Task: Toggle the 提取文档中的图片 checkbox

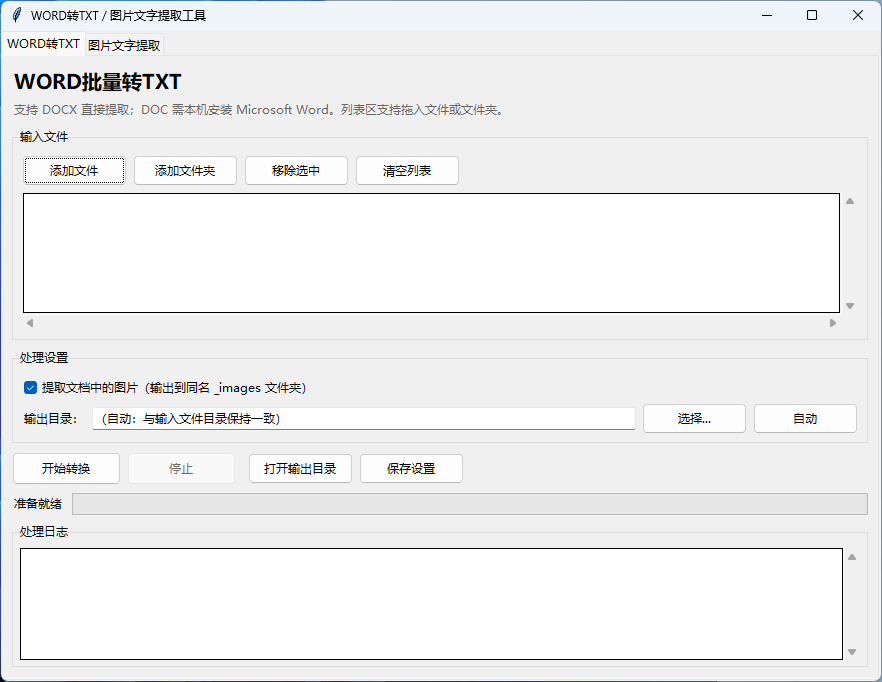Action: (30, 388)
